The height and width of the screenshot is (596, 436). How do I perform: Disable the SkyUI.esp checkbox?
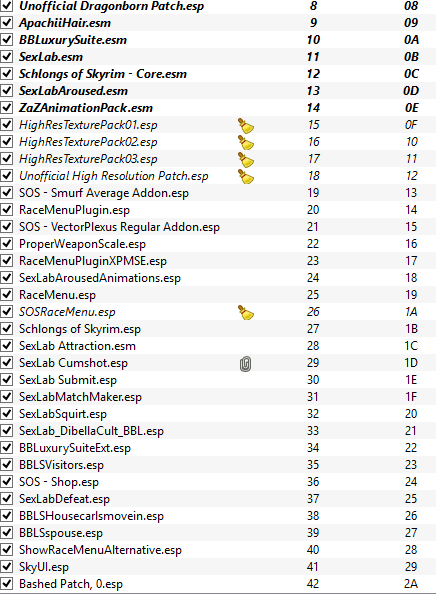6,567
